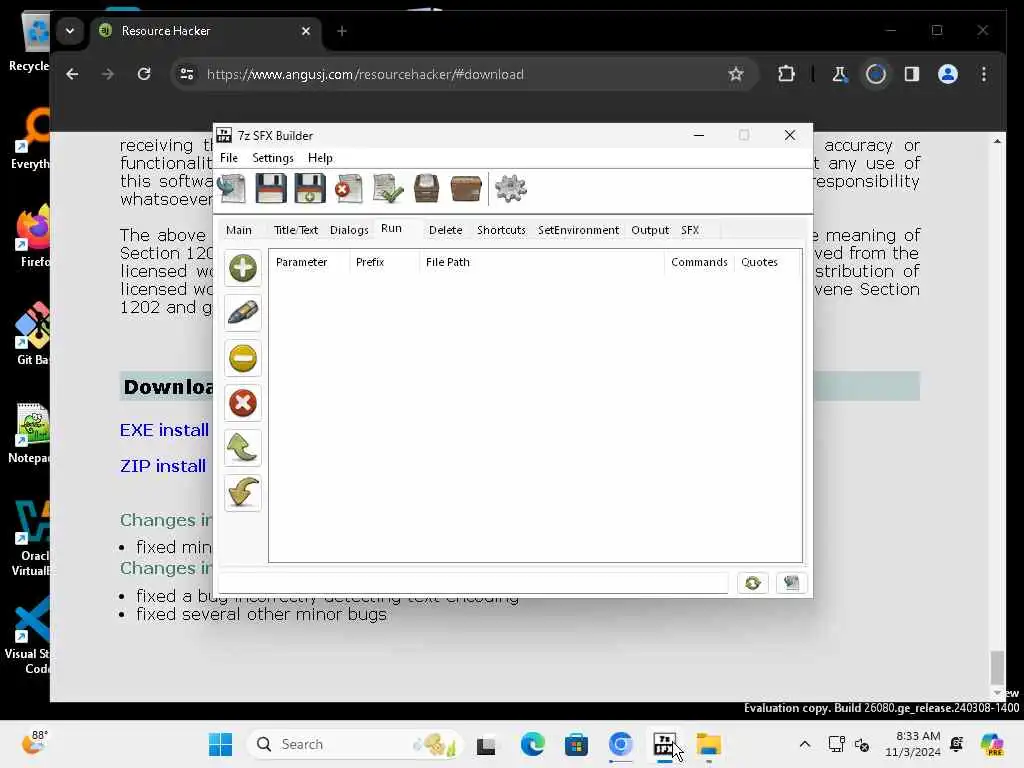
Task: Click the small document icon beside refresh
Action: click(x=792, y=583)
